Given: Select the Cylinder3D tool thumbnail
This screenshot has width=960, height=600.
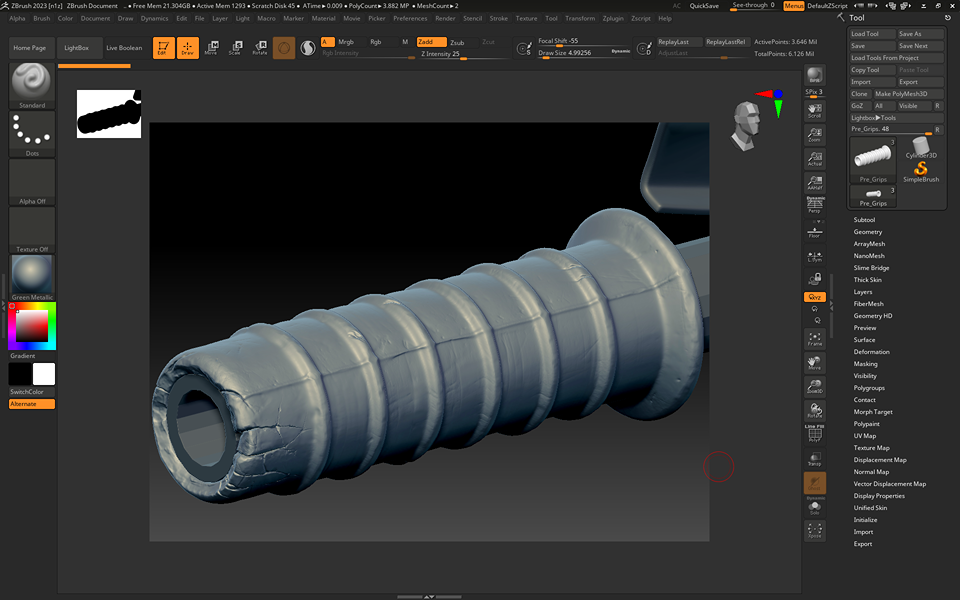Looking at the screenshot, I should pyautogui.click(x=920, y=147).
